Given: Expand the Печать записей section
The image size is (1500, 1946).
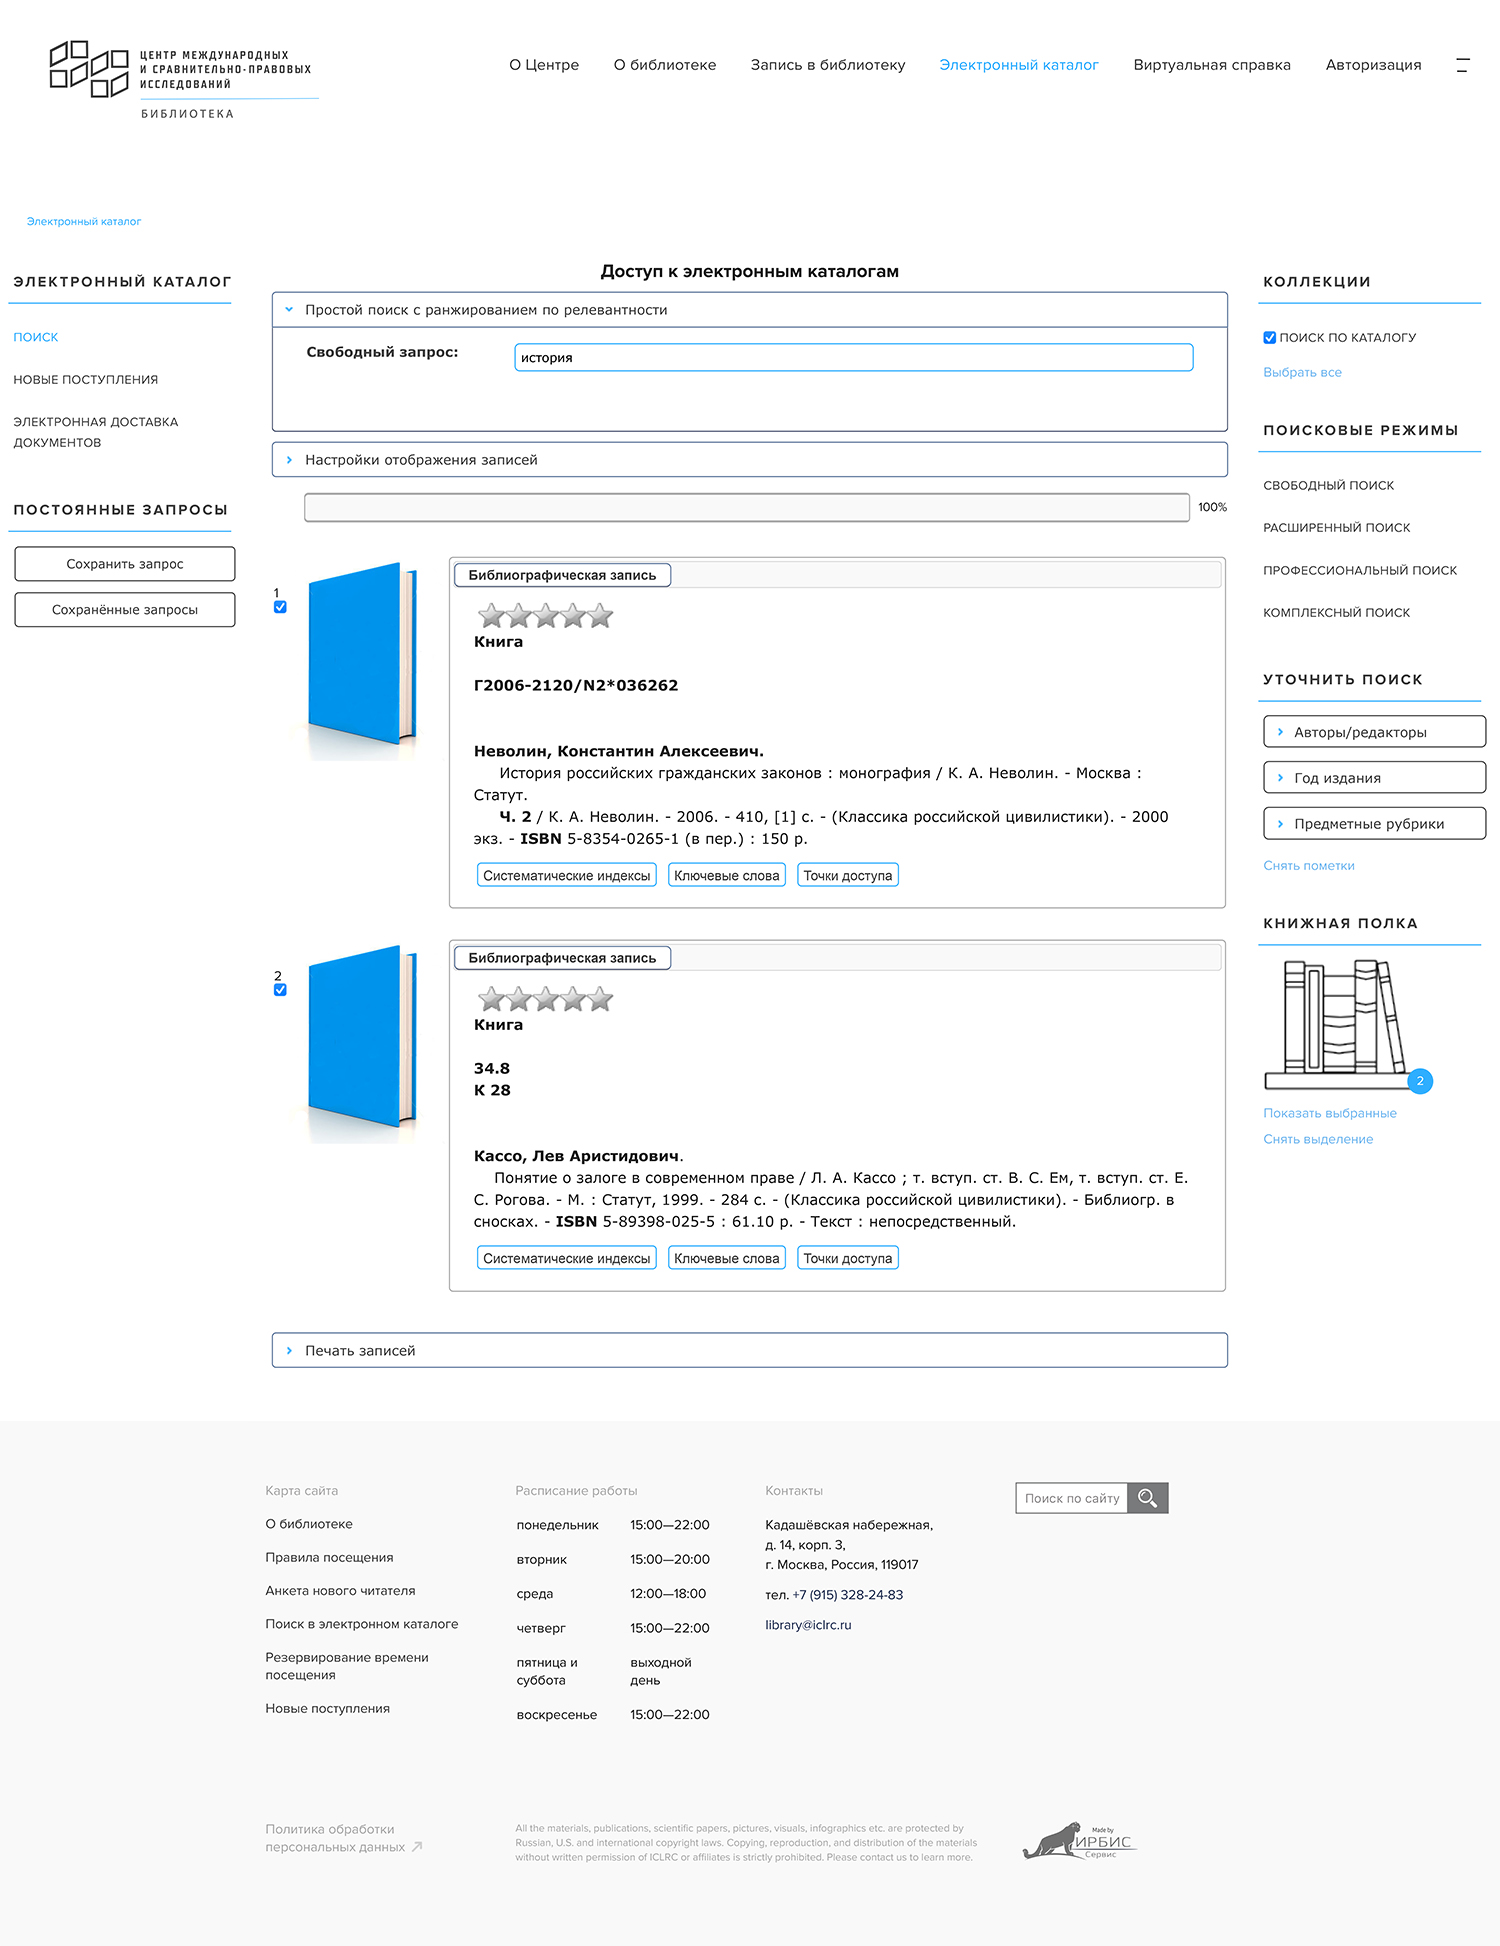Looking at the screenshot, I should coord(360,1351).
